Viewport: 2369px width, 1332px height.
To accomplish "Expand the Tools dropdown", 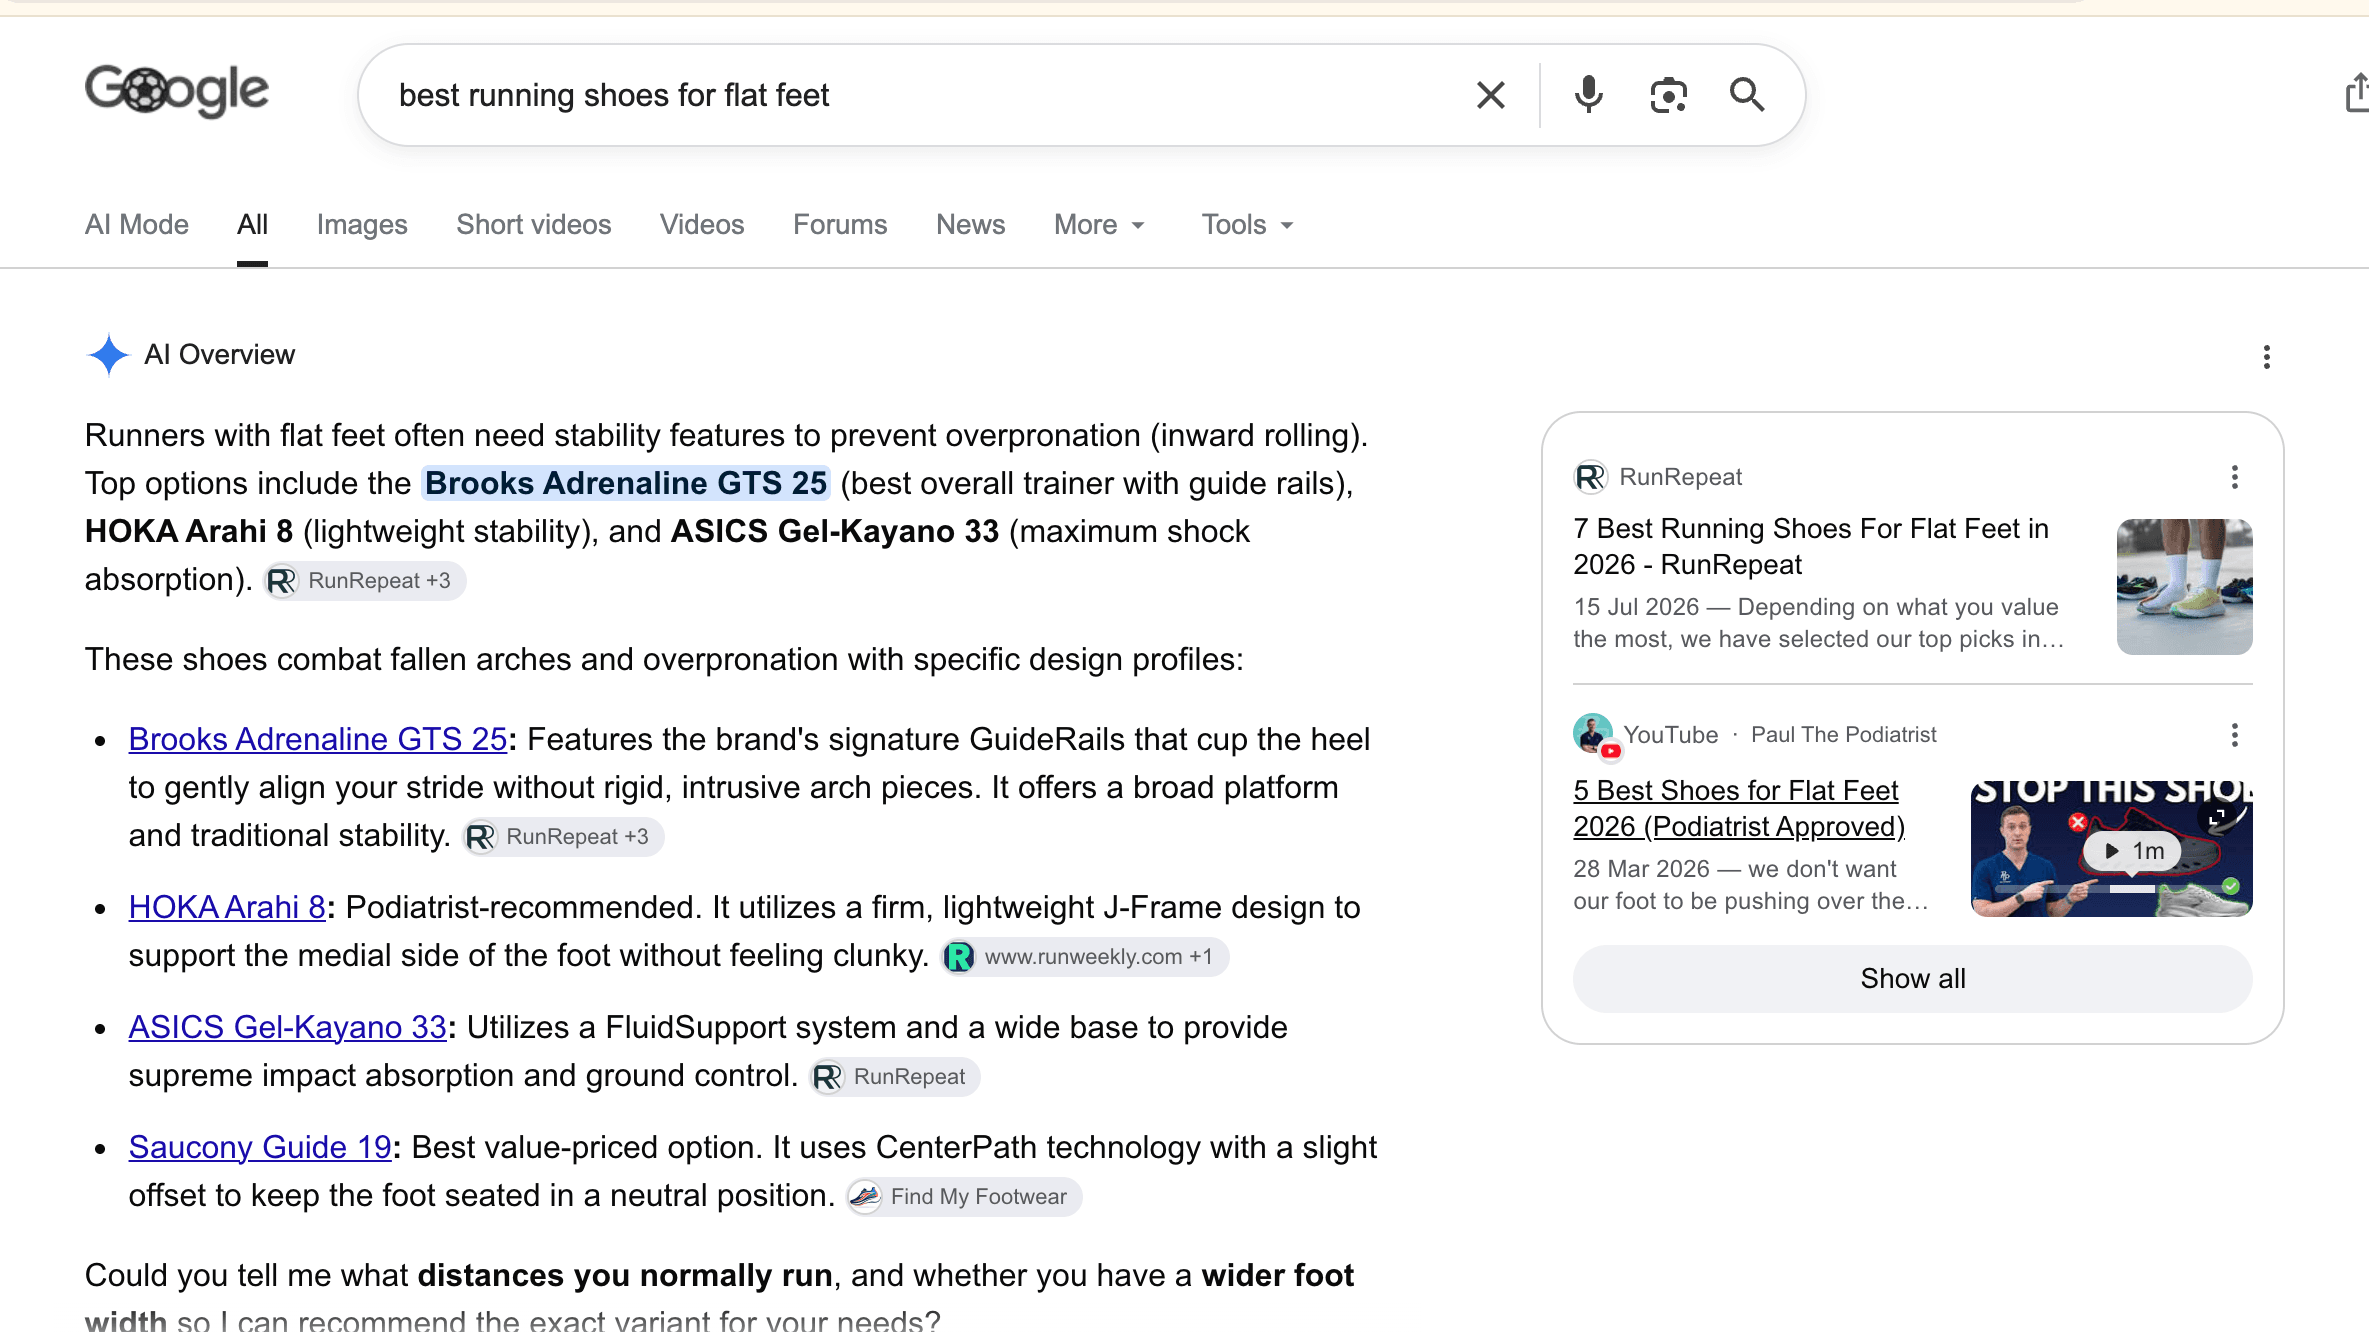I will click(1248, 224).
